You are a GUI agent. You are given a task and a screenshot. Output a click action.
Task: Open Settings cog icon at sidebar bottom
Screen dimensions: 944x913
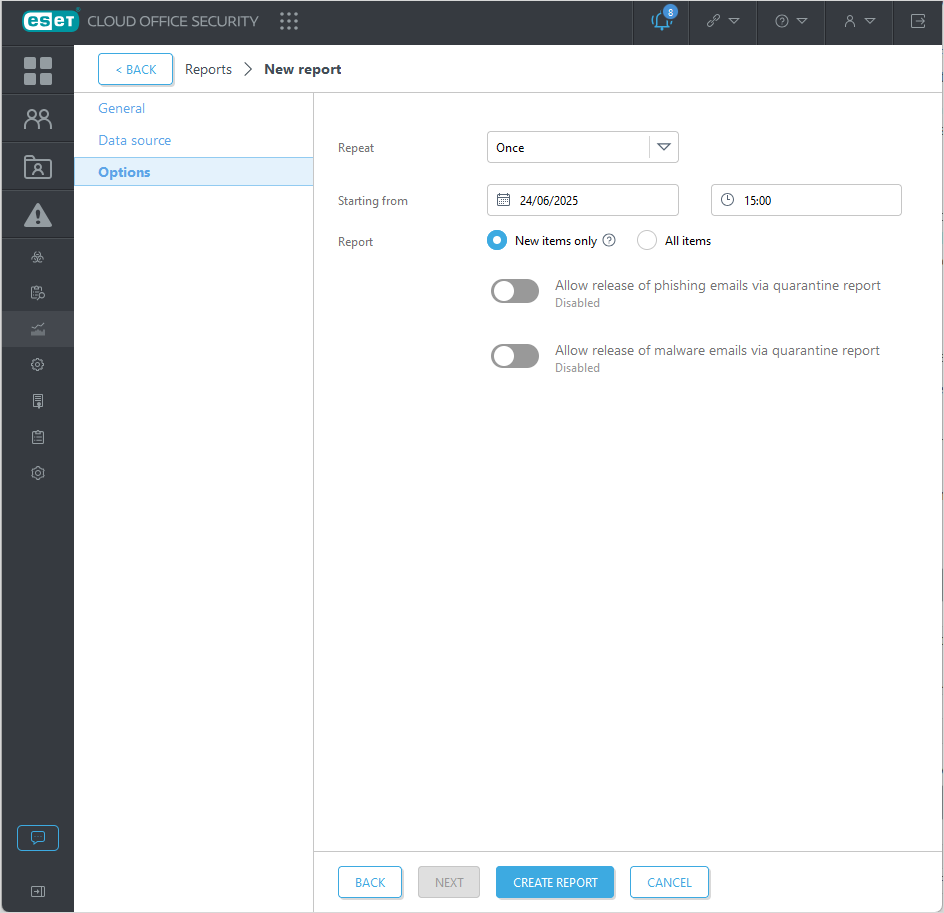tap(38, 473)
